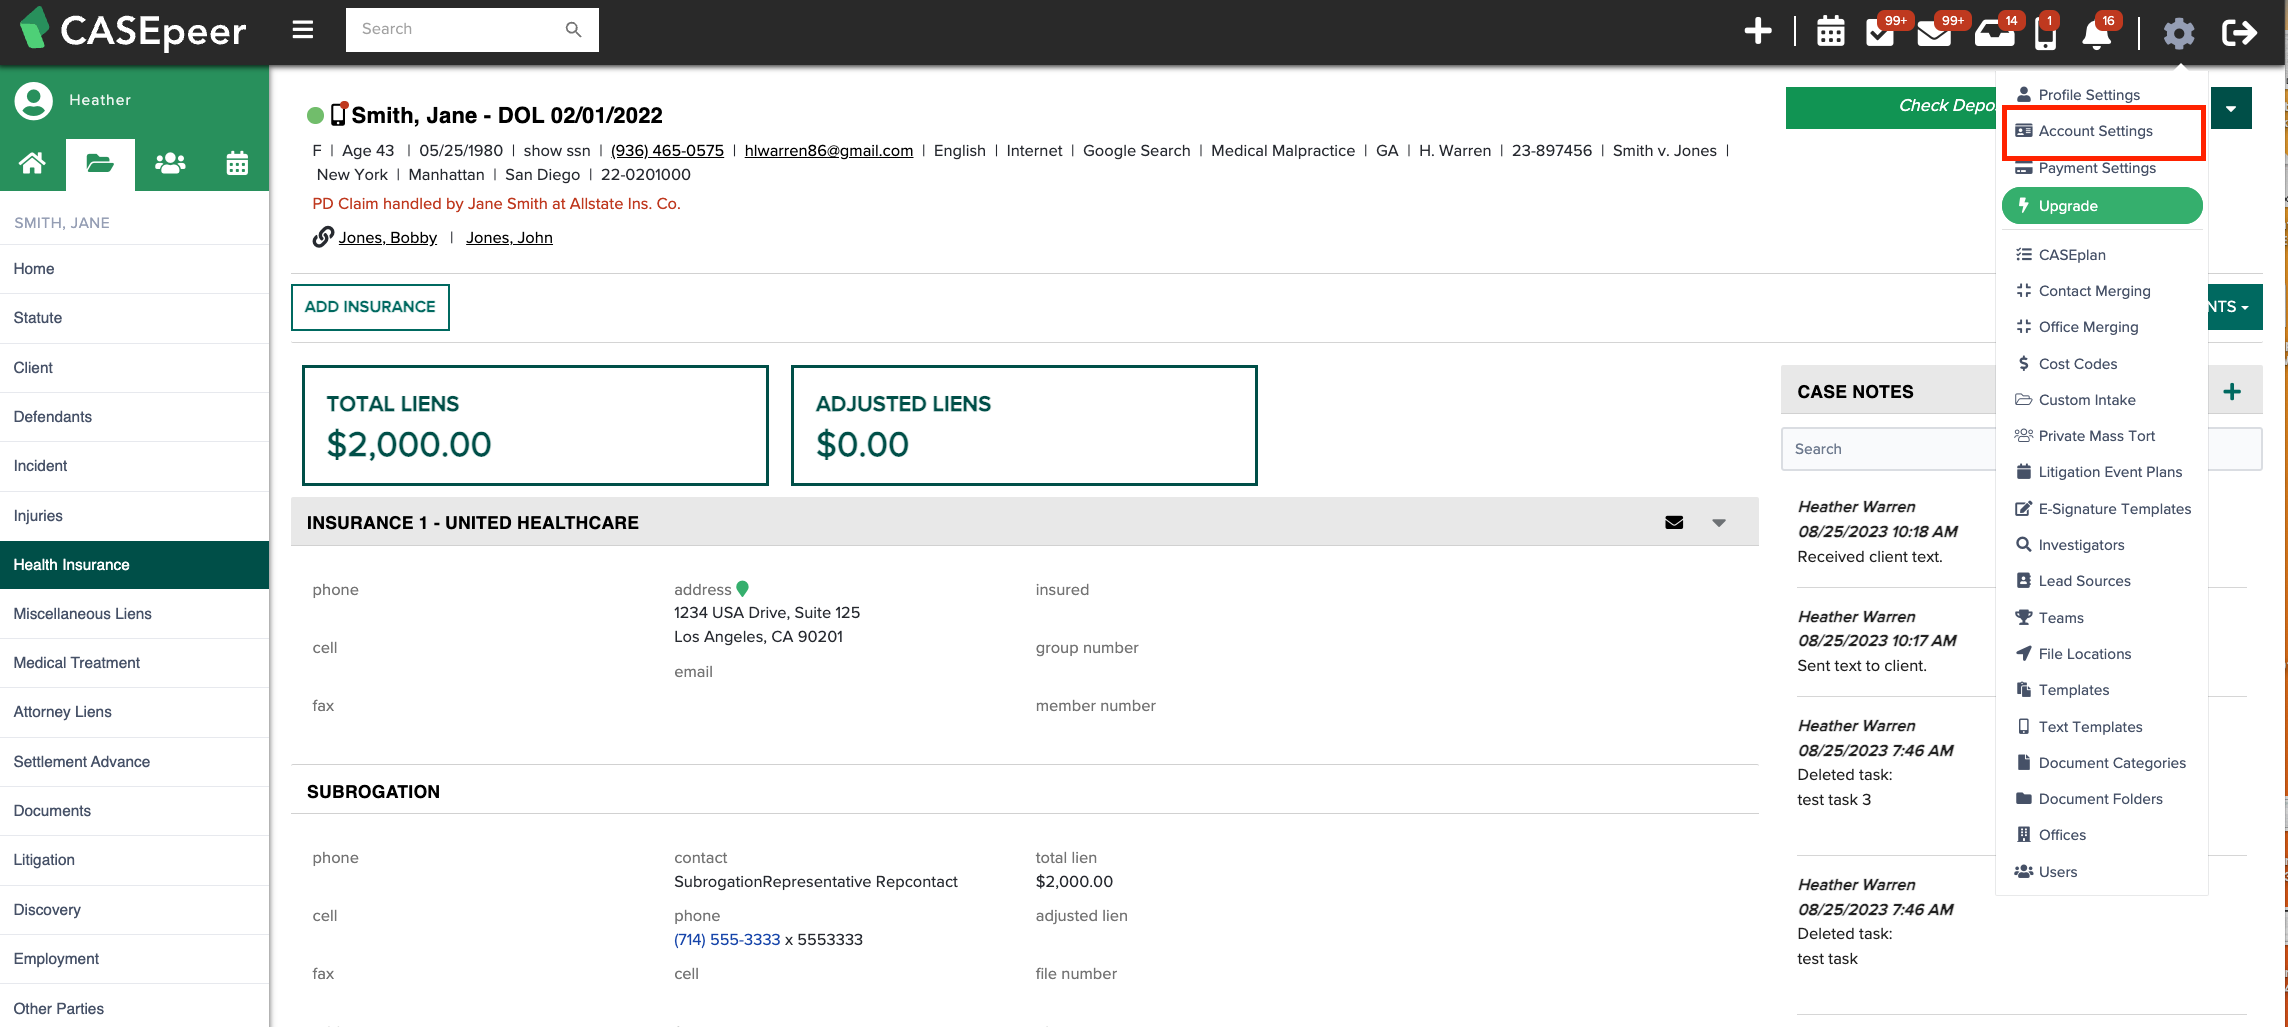Open Custom Intake menu entry
The height and width of the screenshot is (1027, 2288).
tap(2087, 400)
